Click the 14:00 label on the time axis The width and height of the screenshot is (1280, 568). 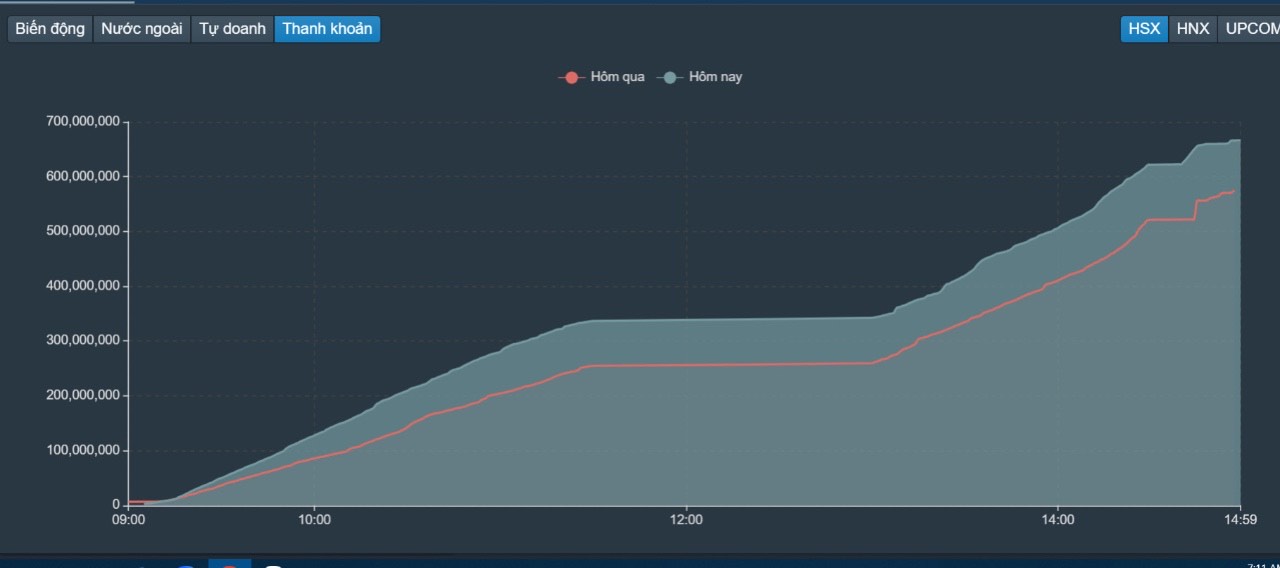tap(1058, 520)
